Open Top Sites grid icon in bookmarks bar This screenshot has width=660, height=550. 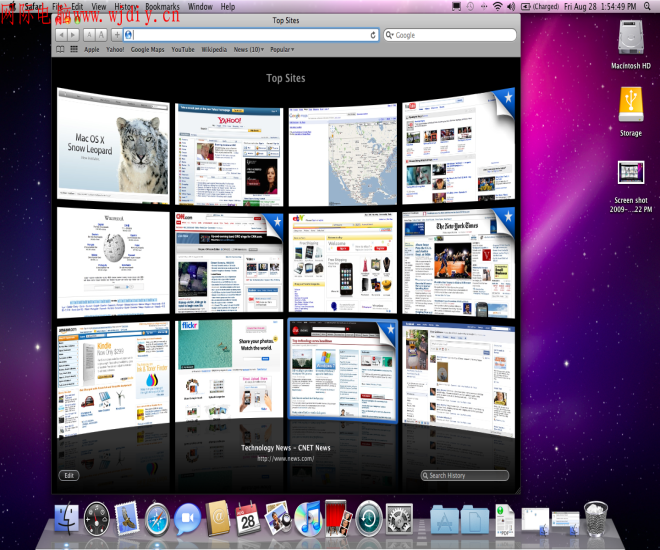(x=73, y=49)
